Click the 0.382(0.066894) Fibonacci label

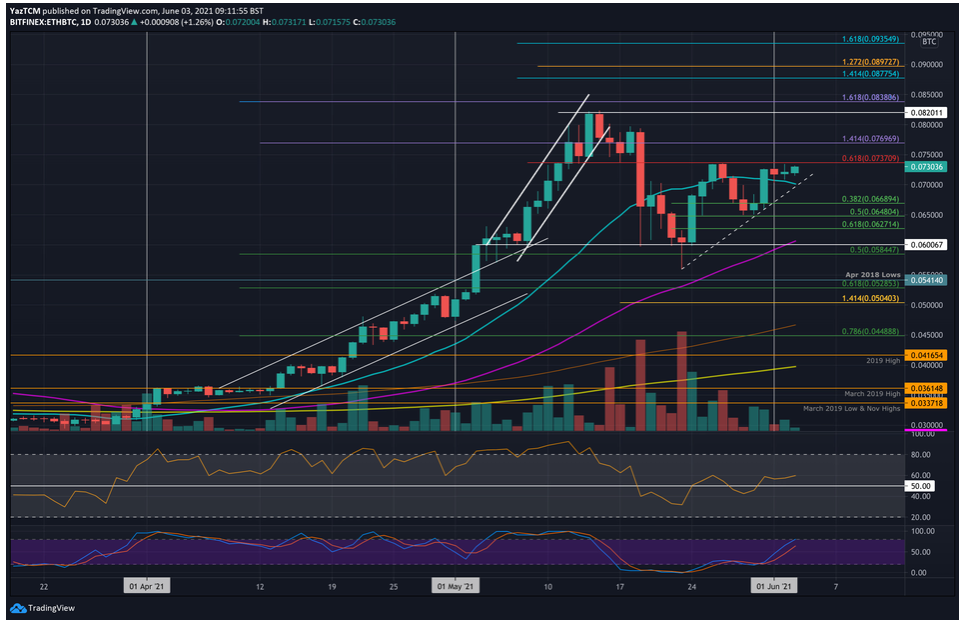click(871, 199)
